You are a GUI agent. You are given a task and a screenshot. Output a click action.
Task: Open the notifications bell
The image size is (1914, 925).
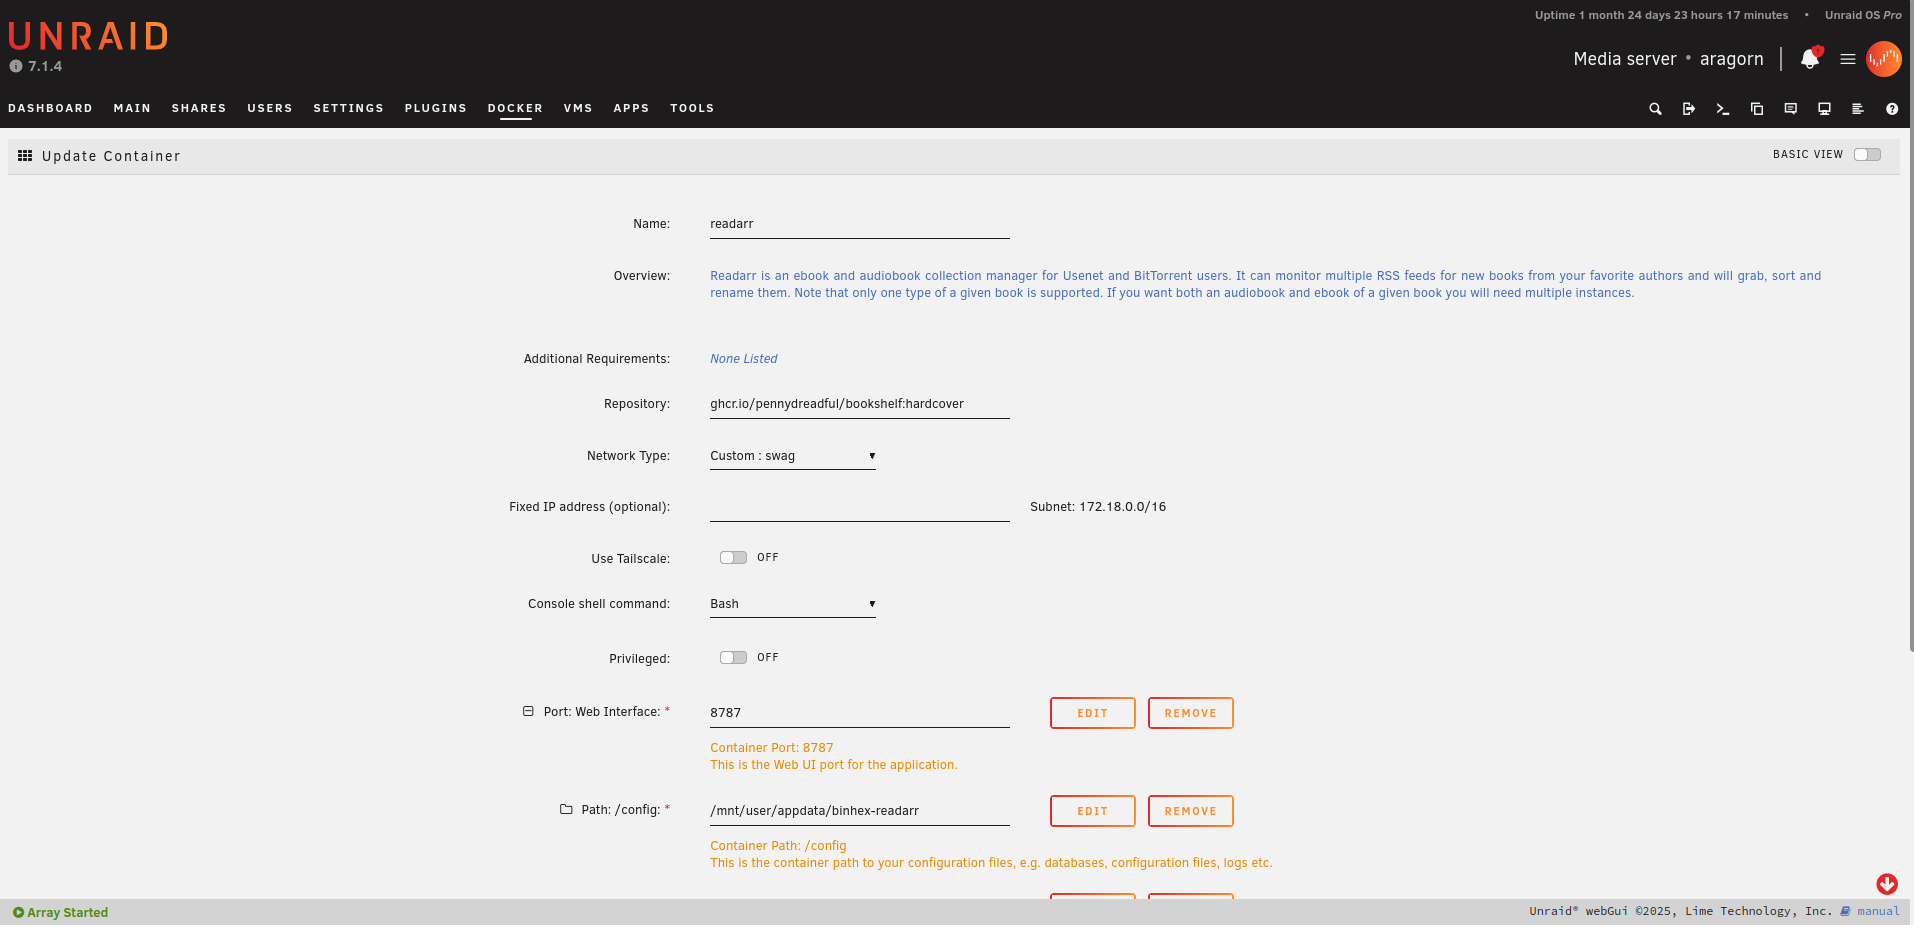coord(1811,59)
